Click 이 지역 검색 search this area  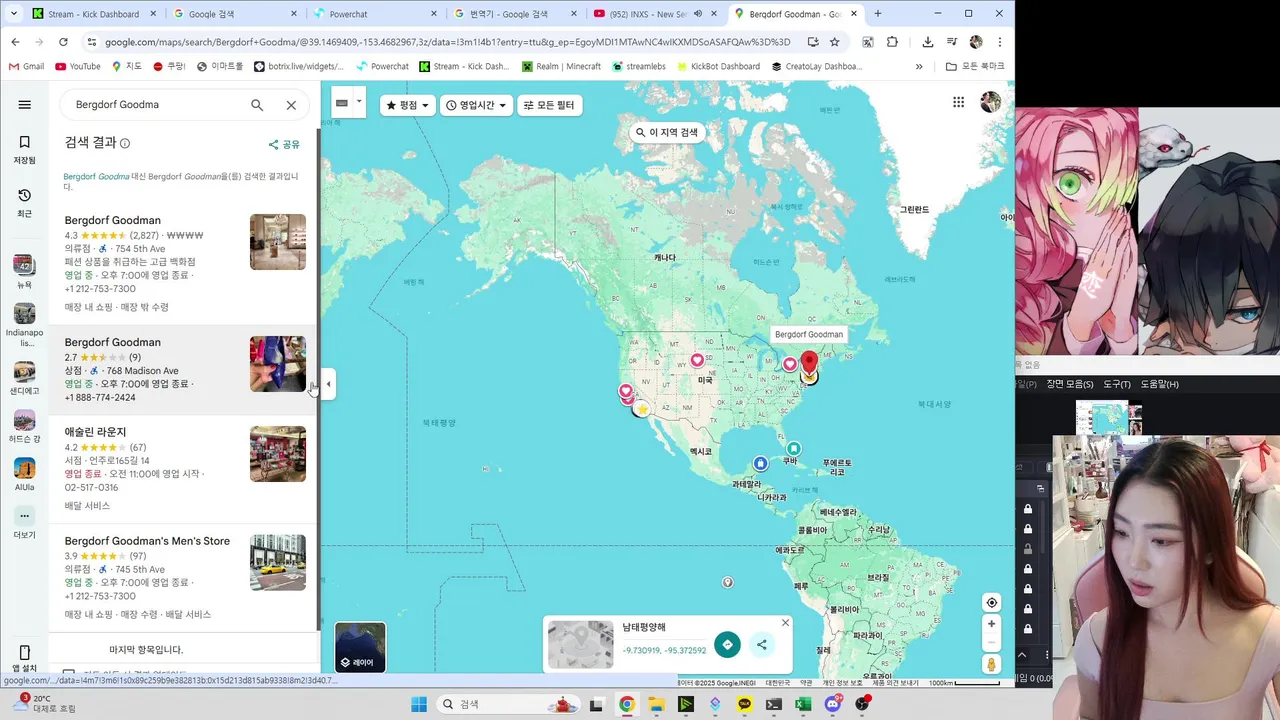tap(667, 132)
